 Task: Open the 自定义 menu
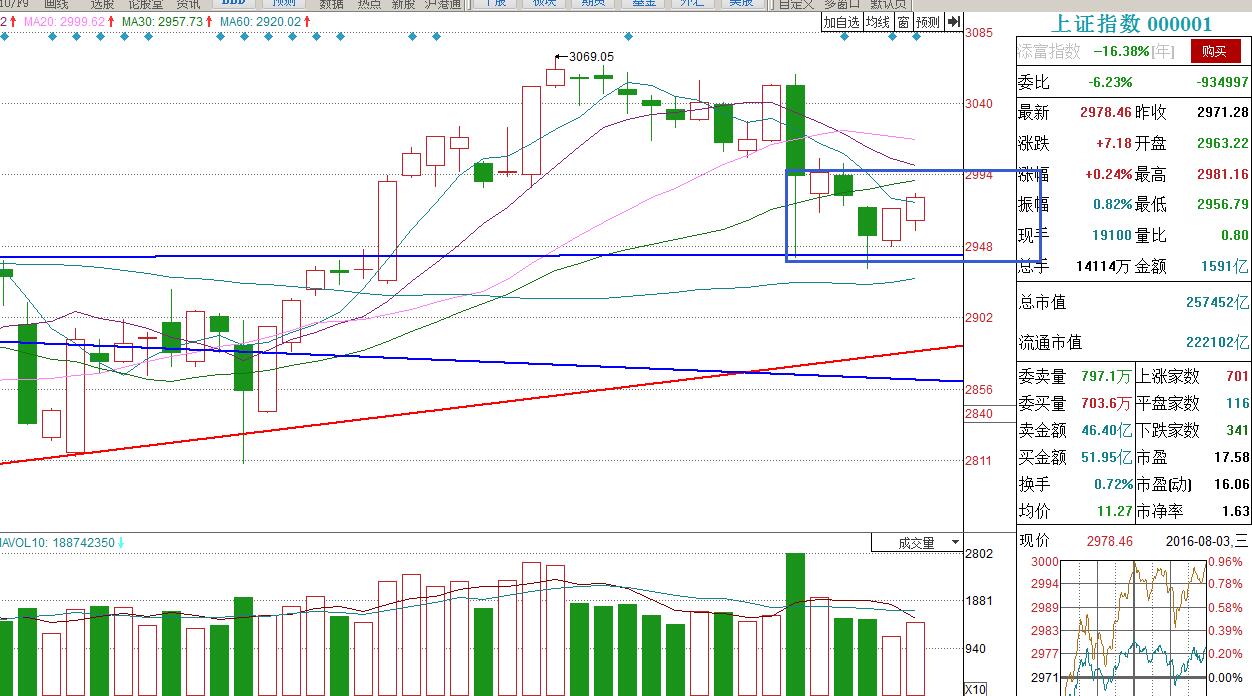[796, 5]
